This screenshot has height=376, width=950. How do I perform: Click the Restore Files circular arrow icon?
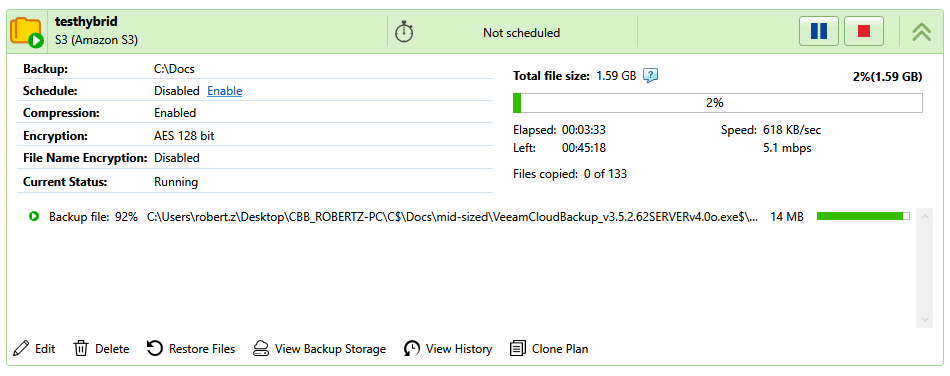point(155,348)
